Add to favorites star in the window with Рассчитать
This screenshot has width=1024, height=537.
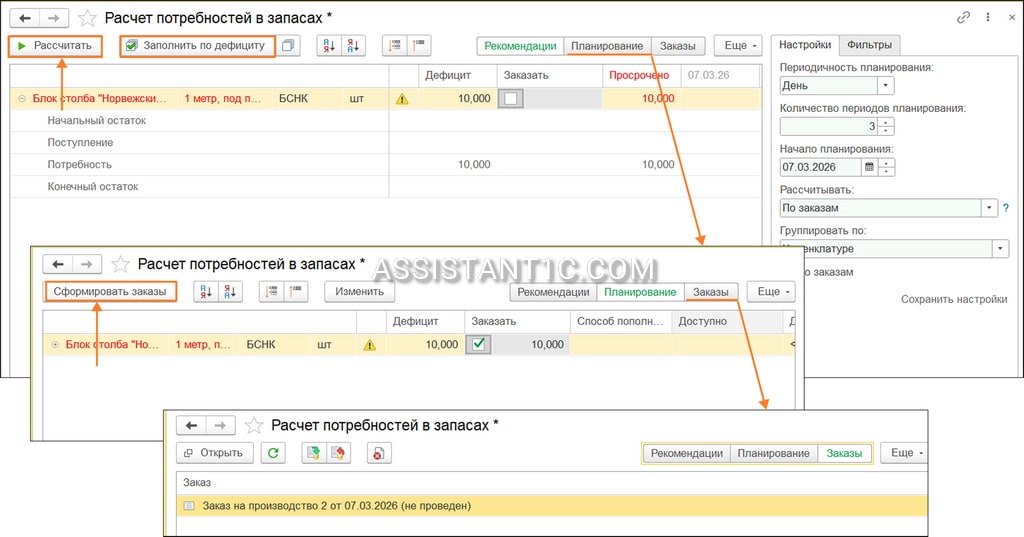coord(88,18)
